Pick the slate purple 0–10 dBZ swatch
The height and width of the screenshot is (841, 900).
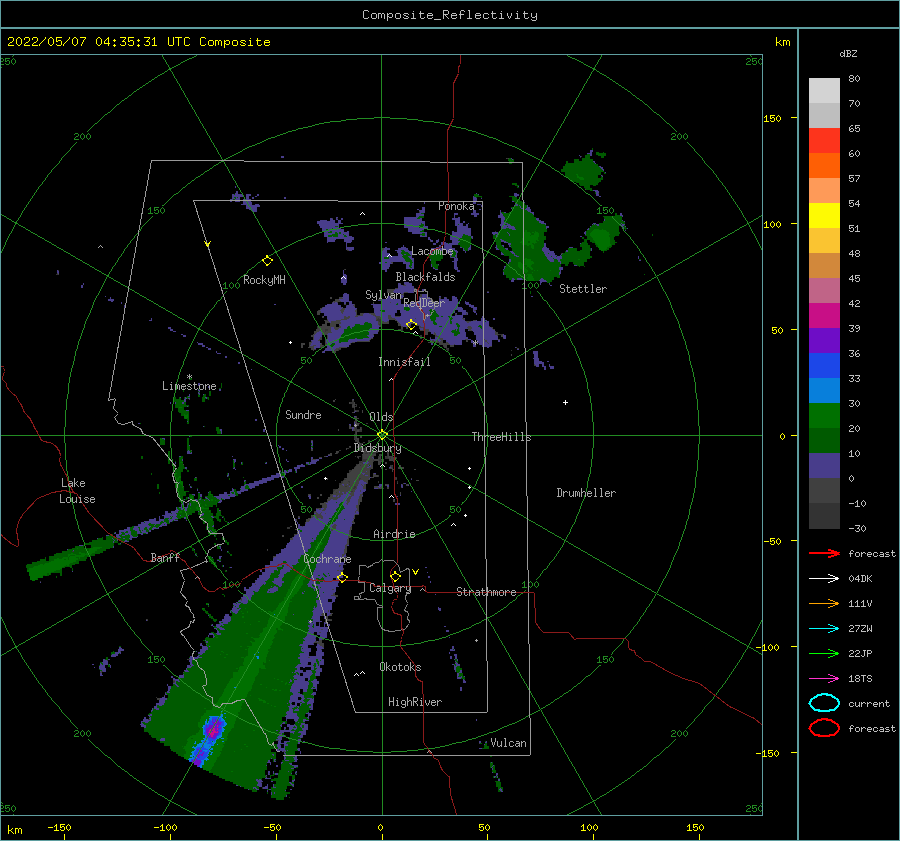tap(824, 466)
